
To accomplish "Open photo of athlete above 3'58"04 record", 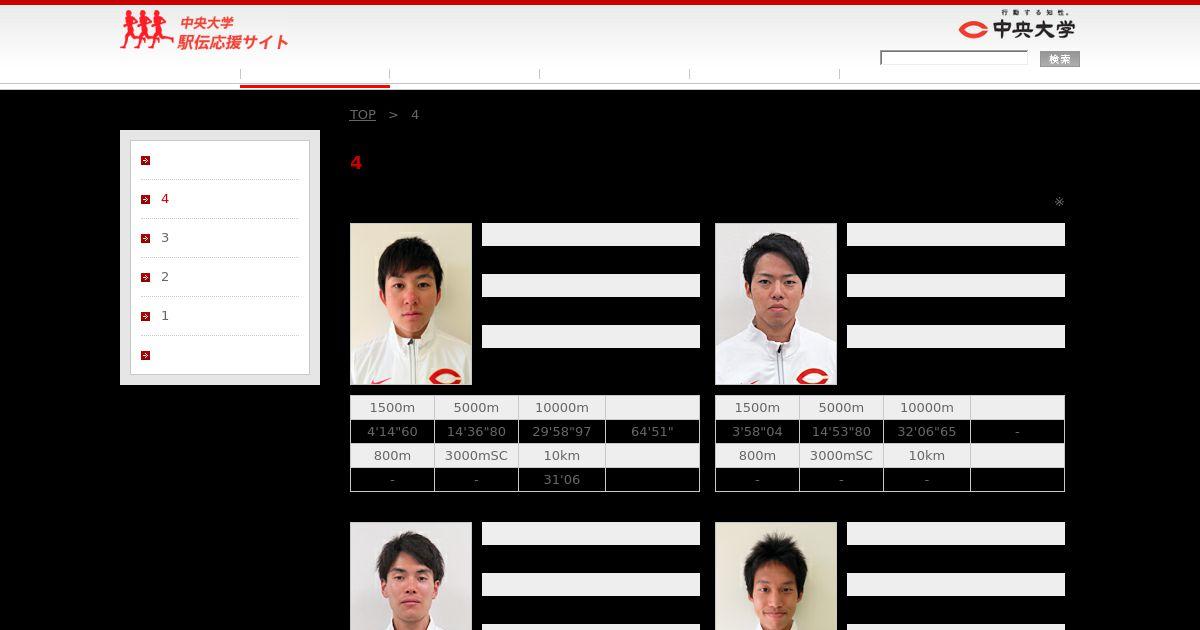I will pyautogui.click(x=776, y=304).
